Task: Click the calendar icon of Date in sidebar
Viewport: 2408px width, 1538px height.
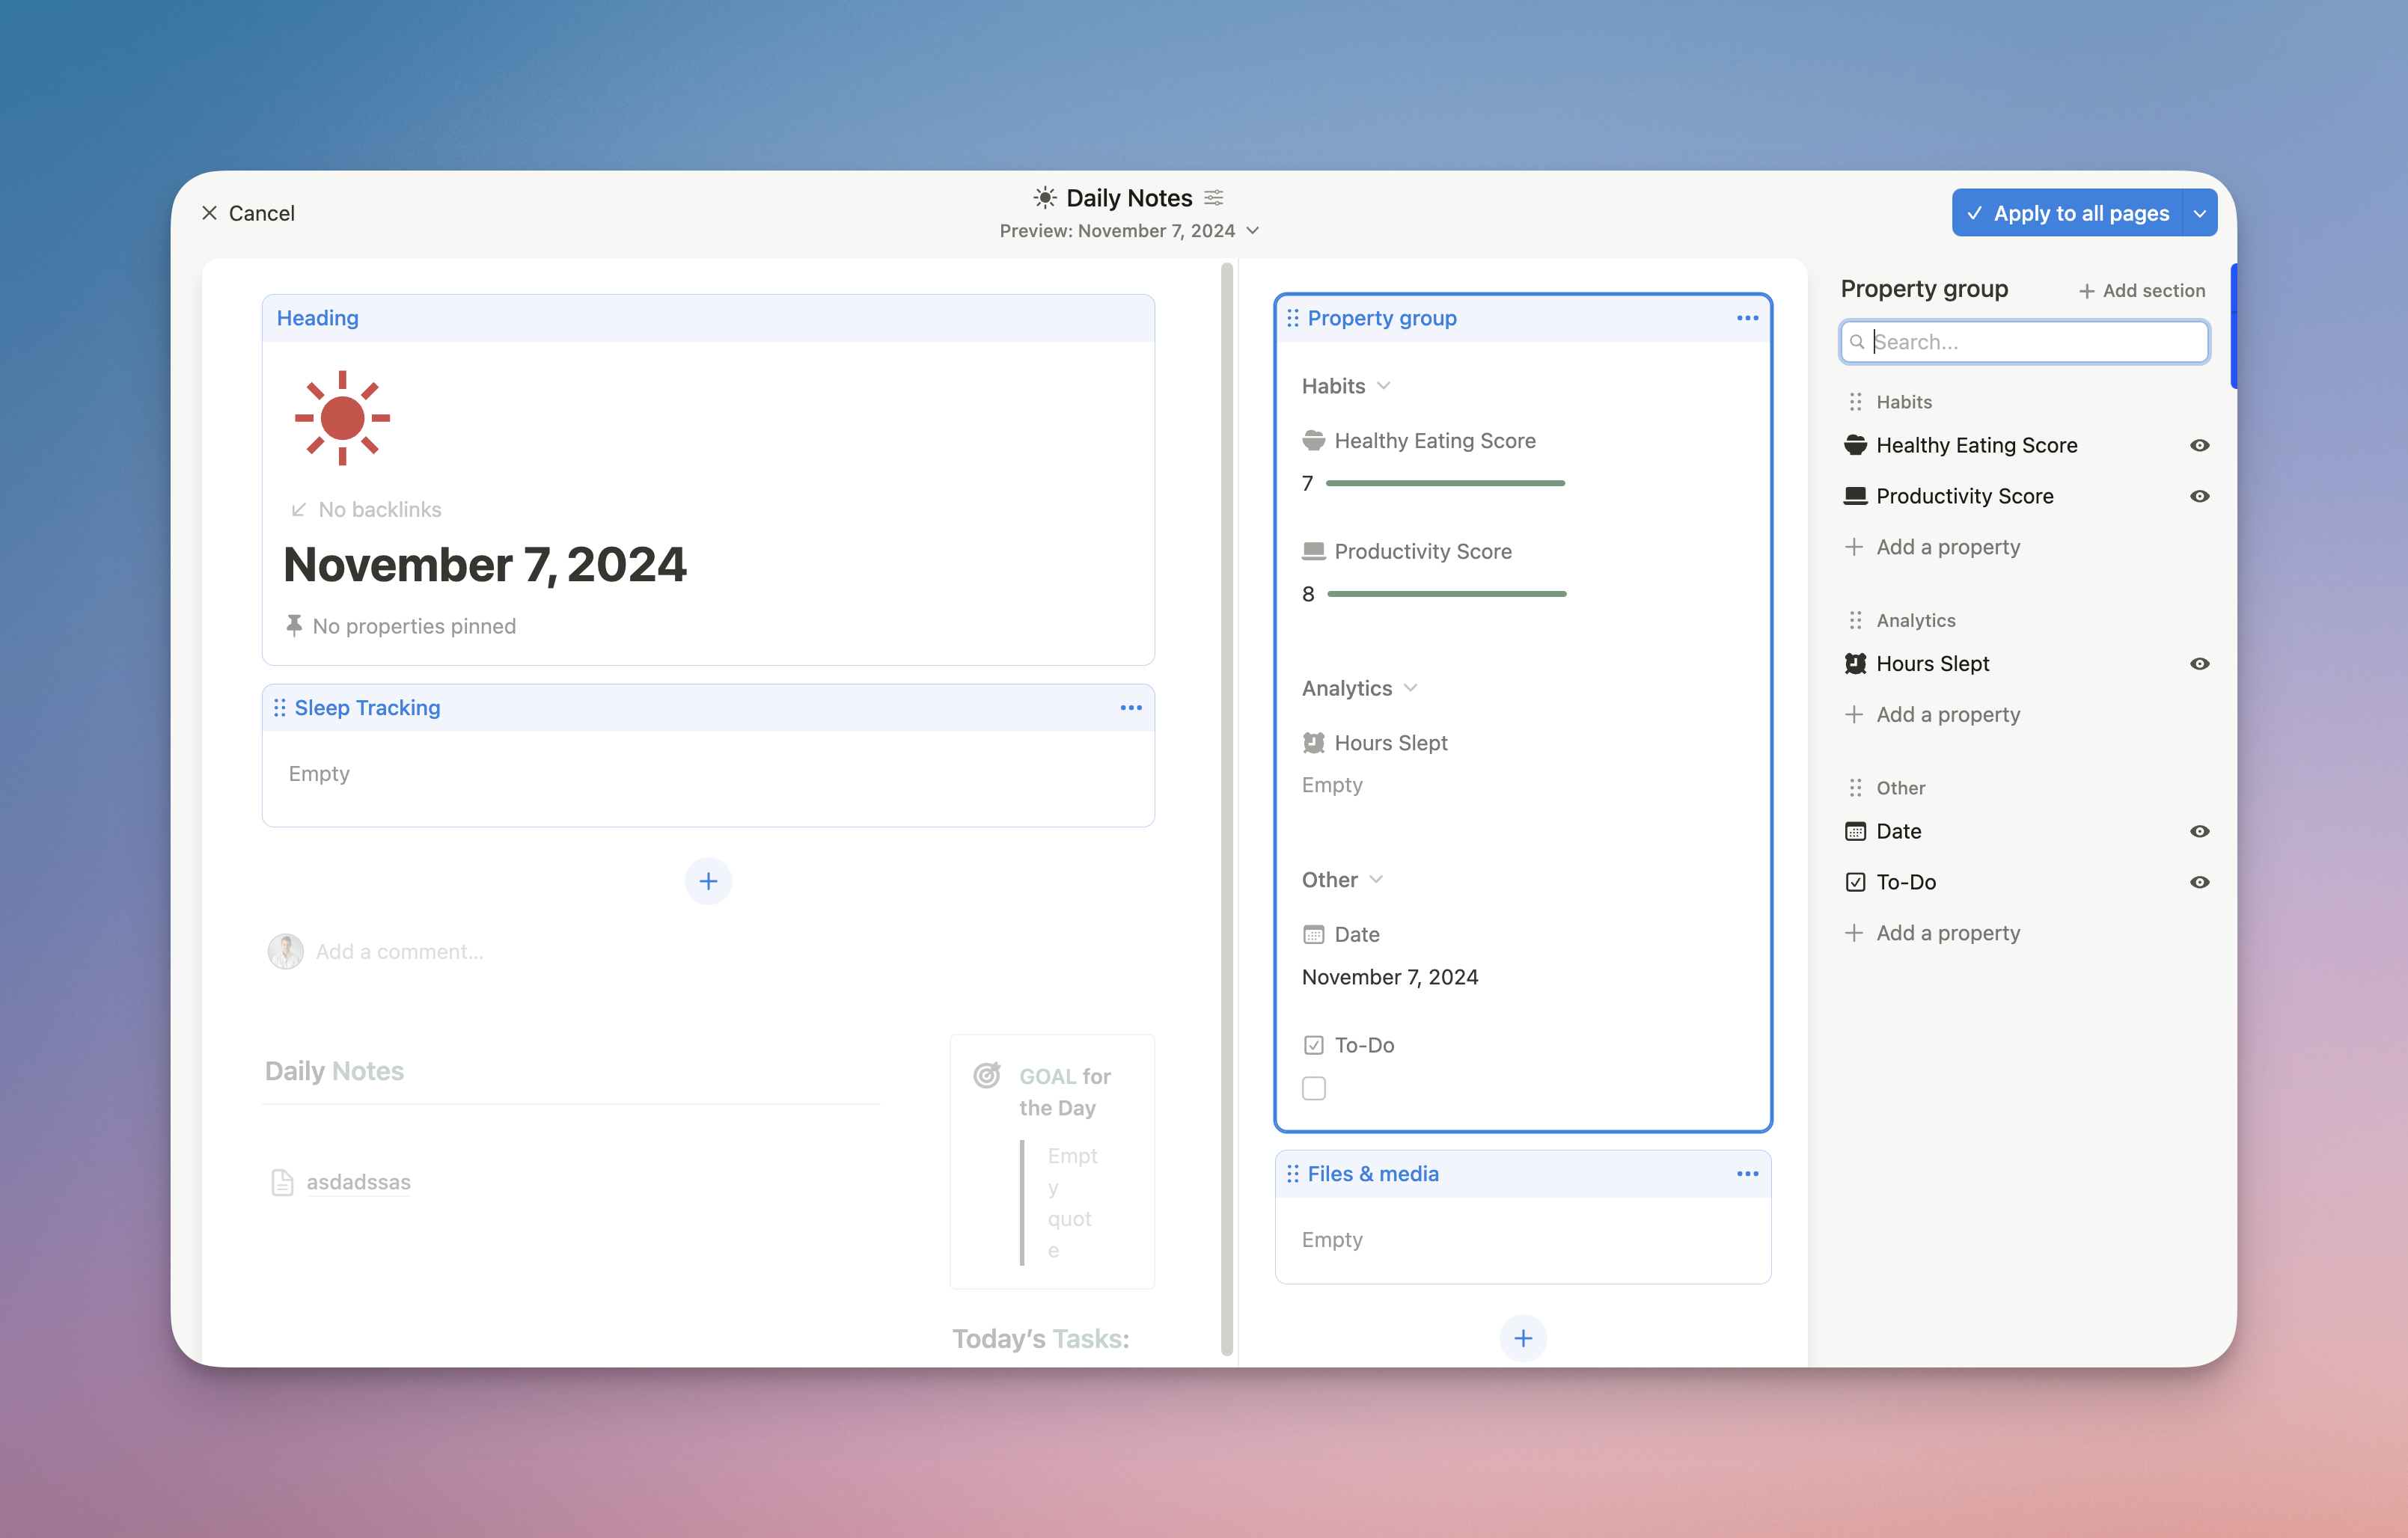Action: [1855, 832]
